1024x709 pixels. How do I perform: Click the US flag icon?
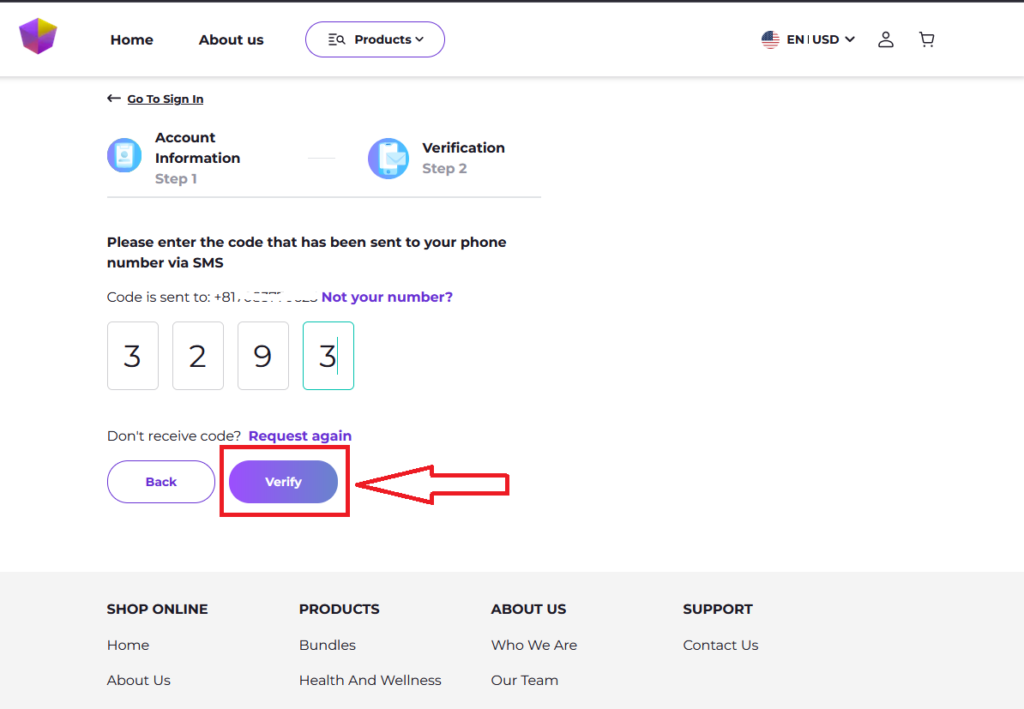click(x=770, y=40)
